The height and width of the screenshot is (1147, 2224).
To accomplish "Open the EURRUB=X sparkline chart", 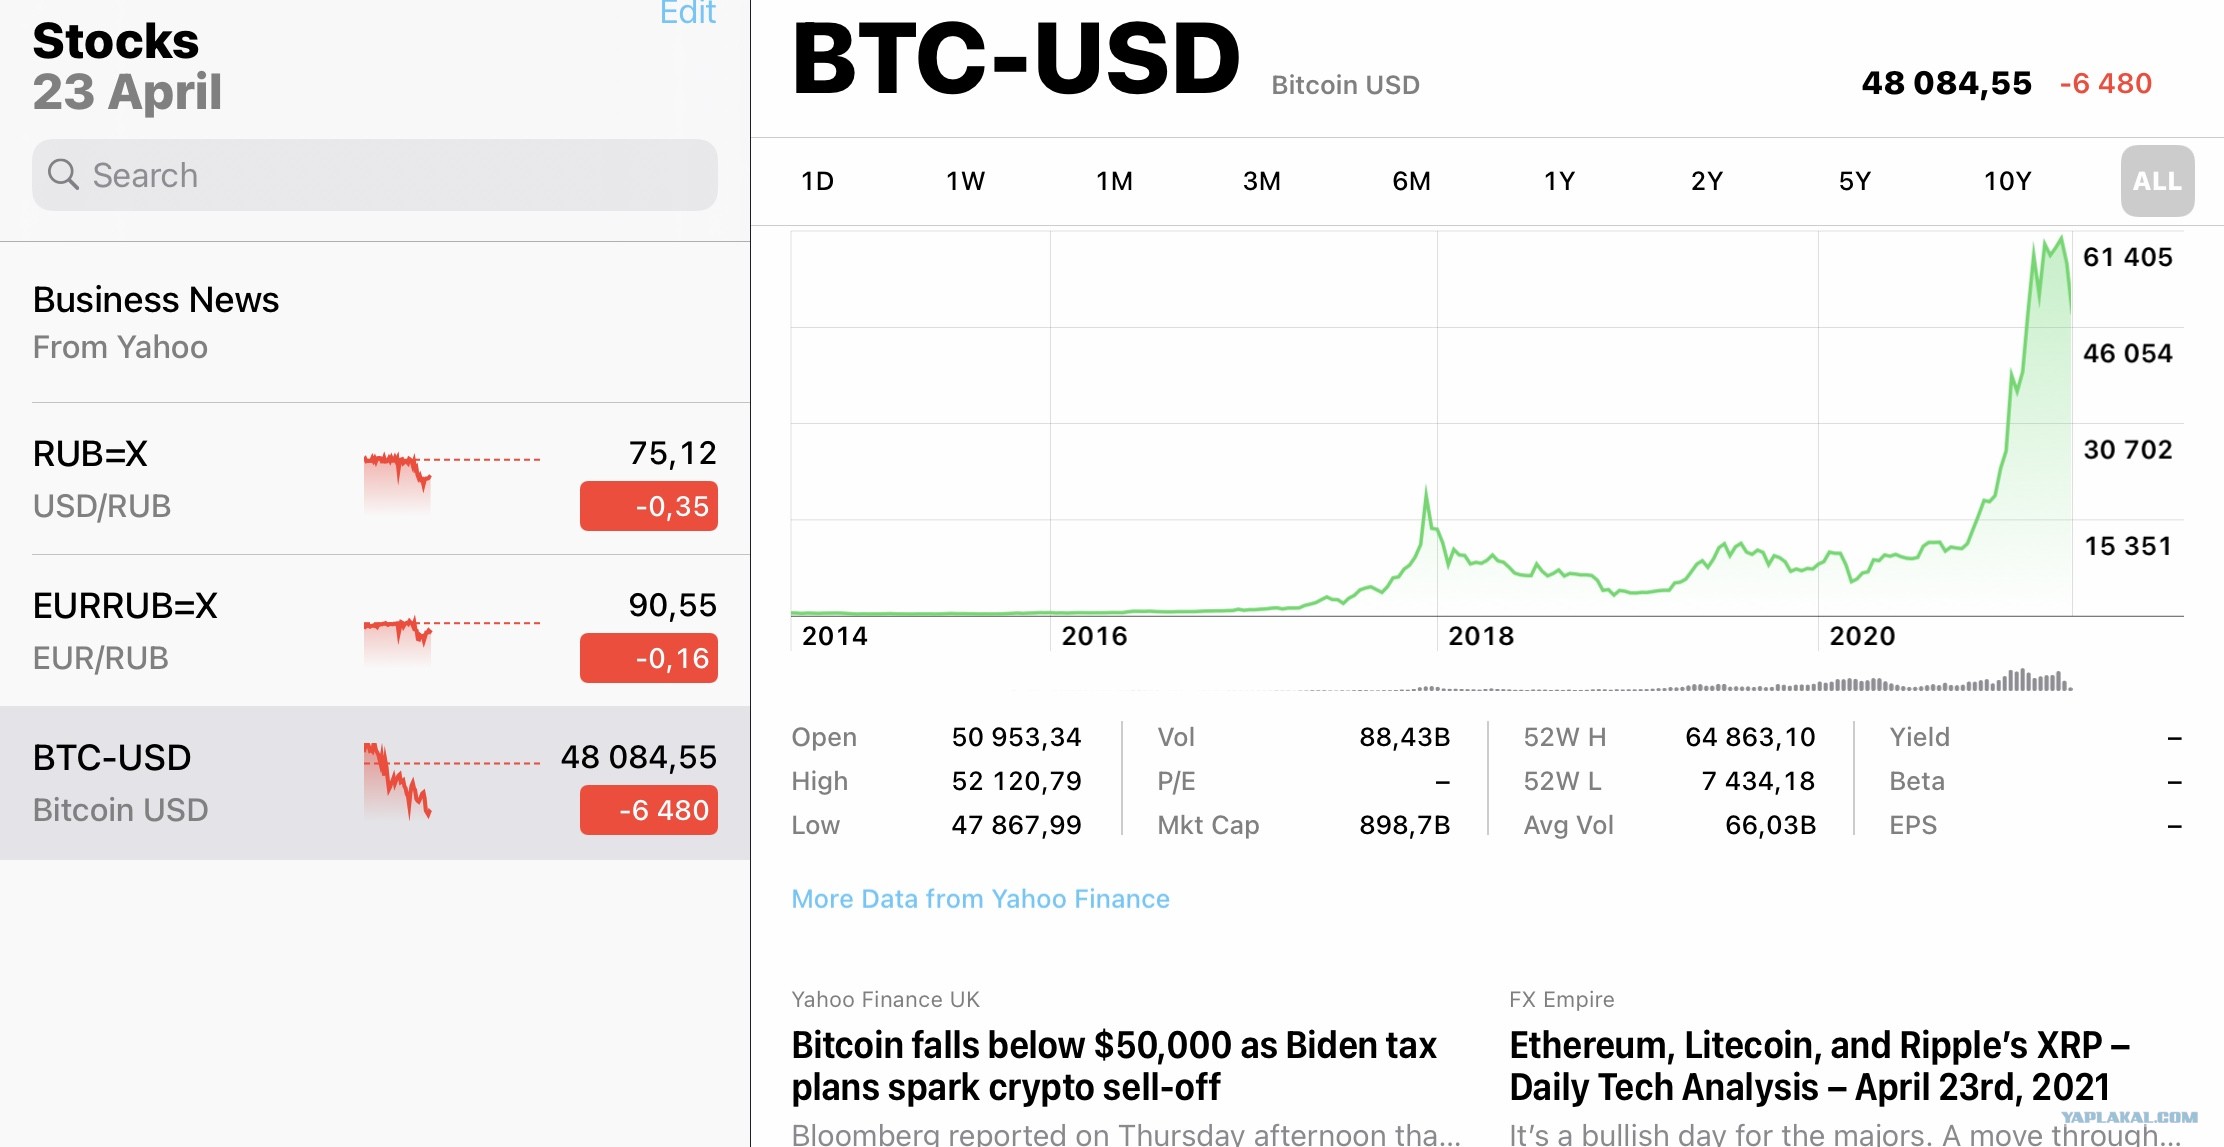I will (451, 636).
